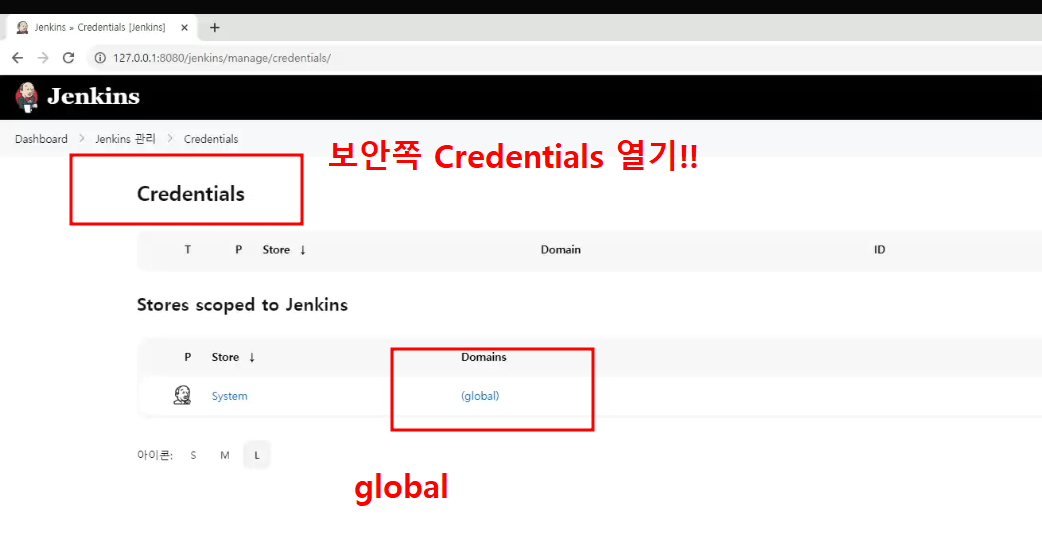Open the System store link
1042x558 pixels.
click(x=229, y=396)
